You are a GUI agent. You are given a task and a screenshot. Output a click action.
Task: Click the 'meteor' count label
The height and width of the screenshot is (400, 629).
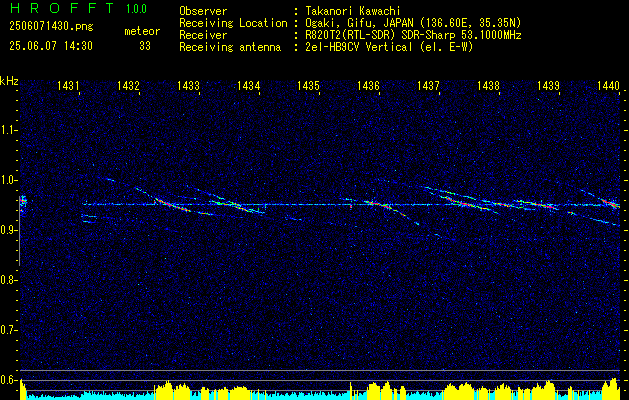[142, 31]
